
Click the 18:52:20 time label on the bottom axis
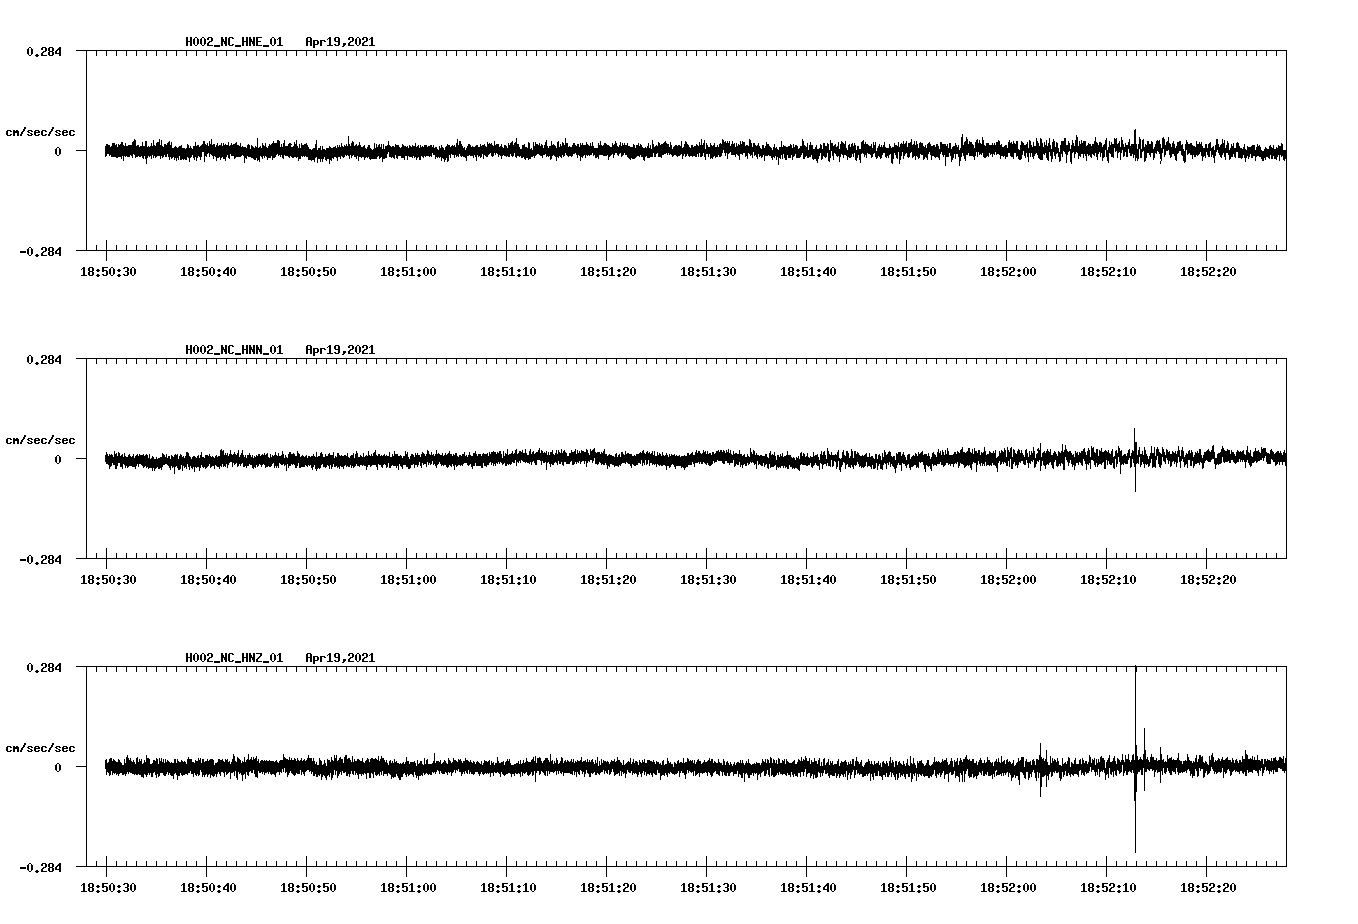tap(1209, 886)
